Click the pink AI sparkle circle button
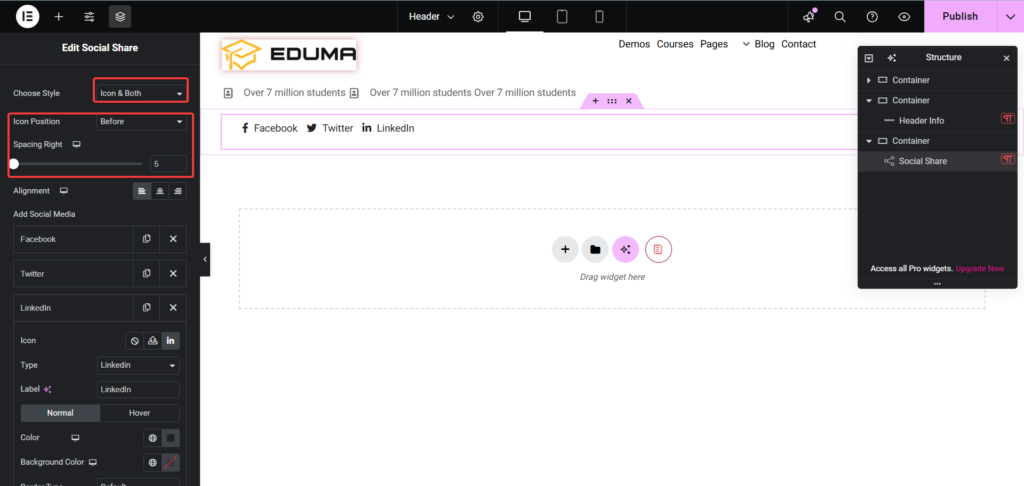 (x=625, y=250)
